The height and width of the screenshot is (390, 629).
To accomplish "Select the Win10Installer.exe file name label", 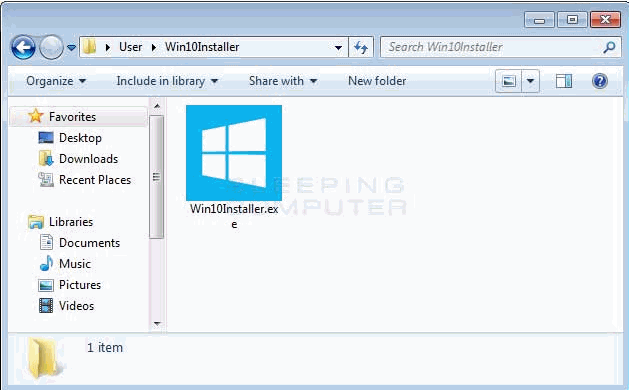I will point(234,216).
